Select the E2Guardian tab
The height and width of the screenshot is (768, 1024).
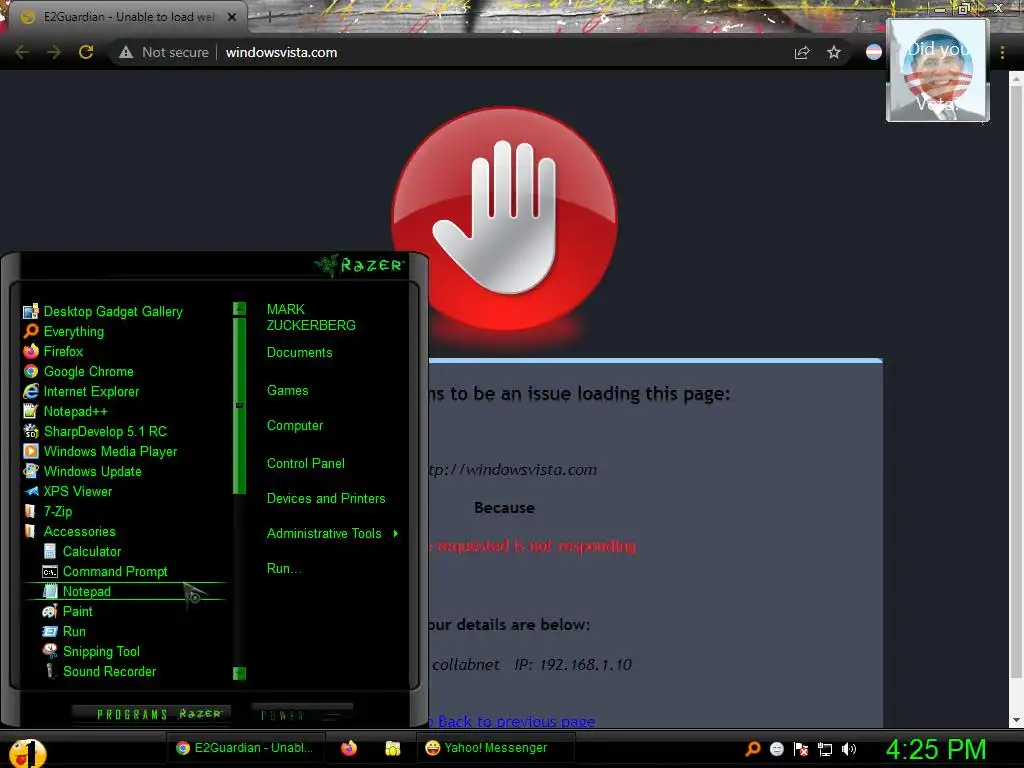point(129,17)
